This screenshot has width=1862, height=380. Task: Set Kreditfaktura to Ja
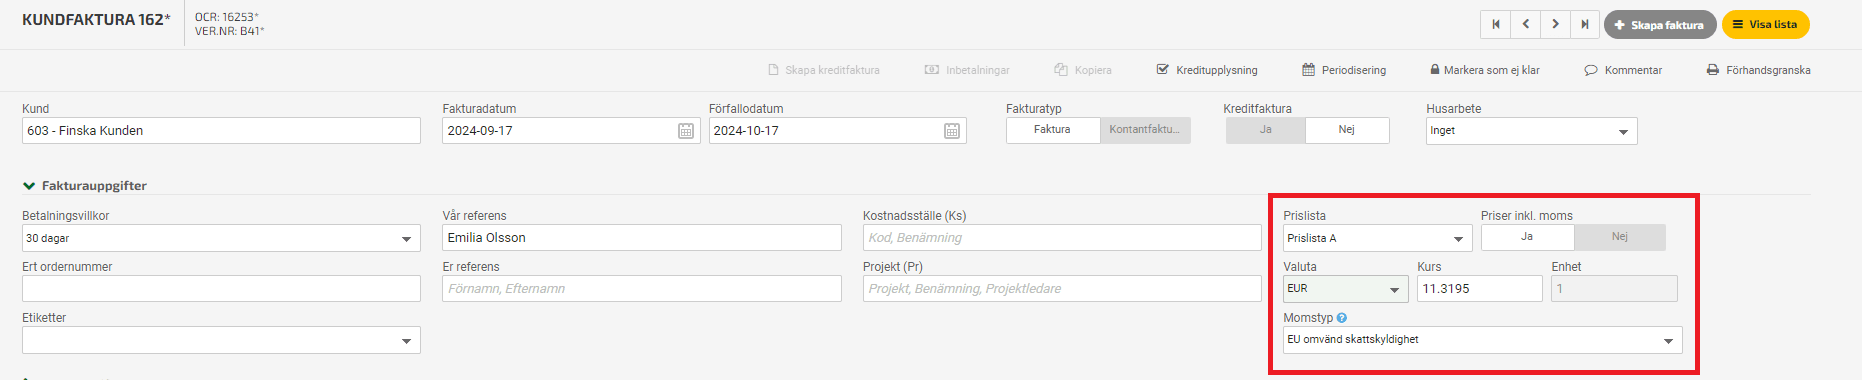(x=1266, y=130)
